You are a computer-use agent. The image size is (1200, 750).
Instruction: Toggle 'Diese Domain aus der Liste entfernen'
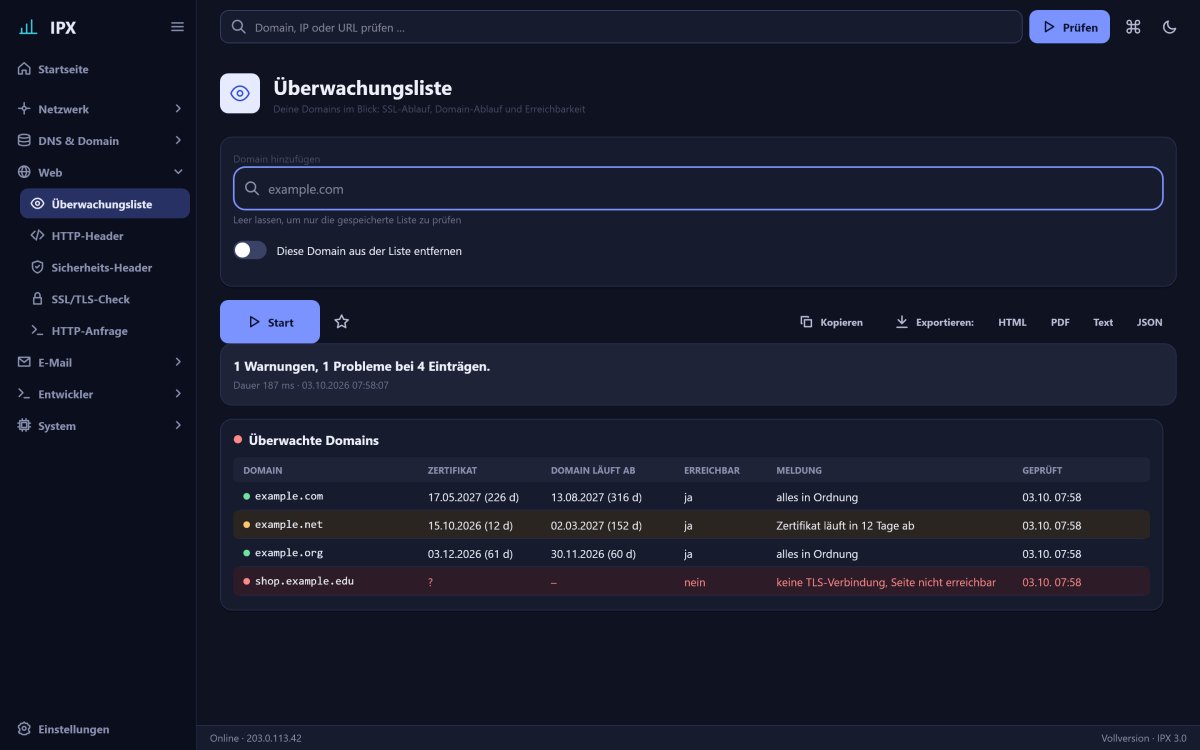(250, 250)
